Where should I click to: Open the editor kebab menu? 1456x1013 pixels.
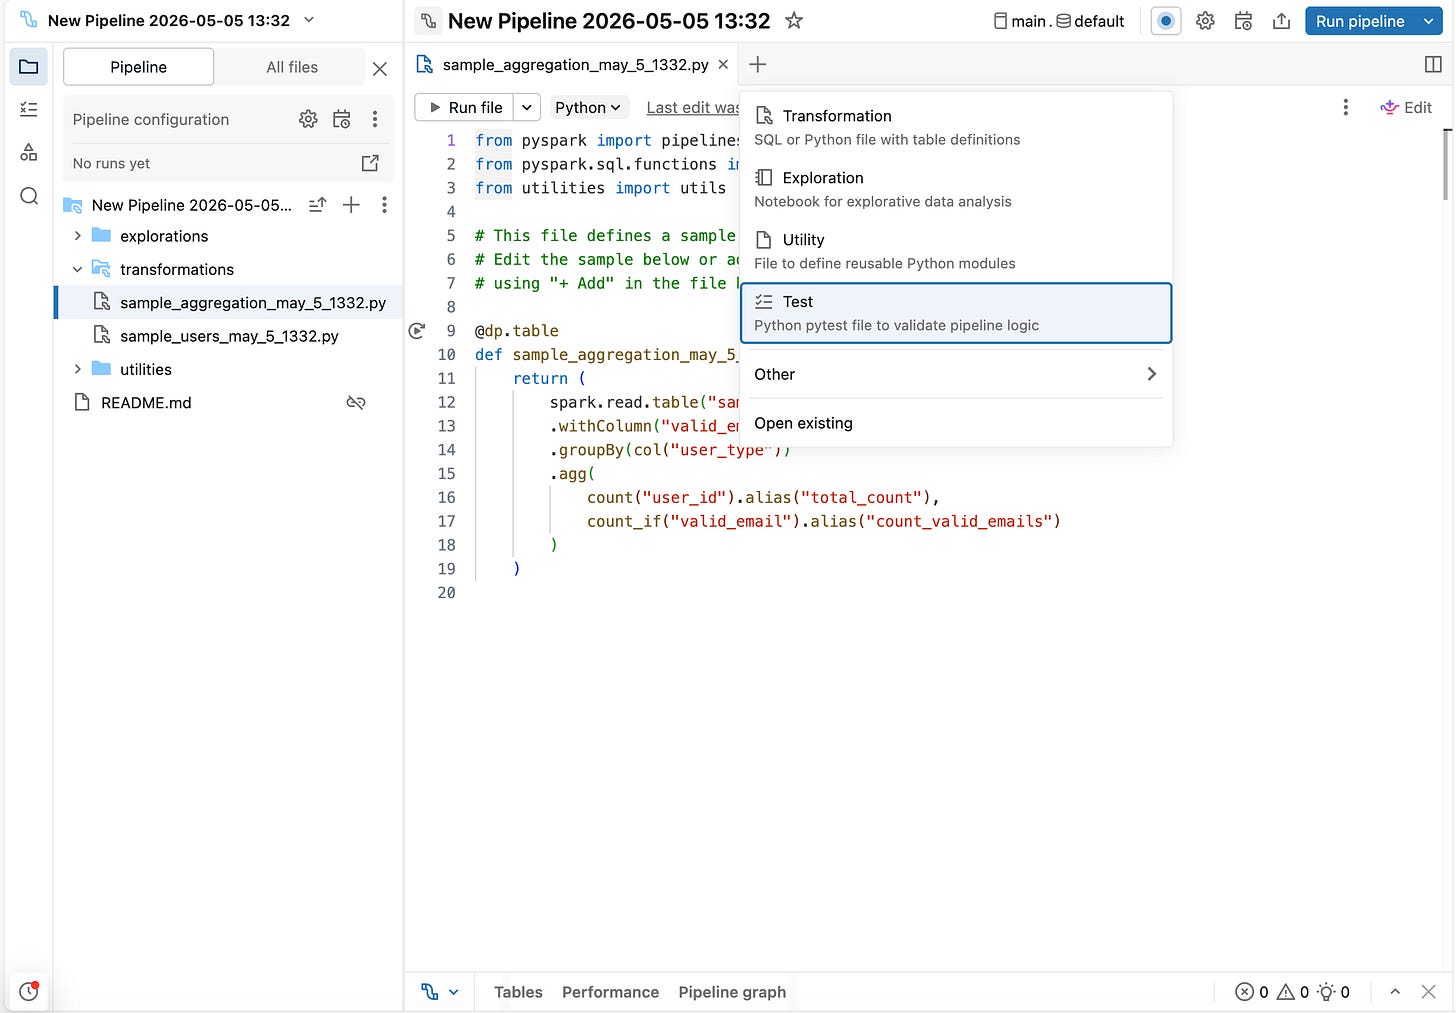click(1346, 107)
